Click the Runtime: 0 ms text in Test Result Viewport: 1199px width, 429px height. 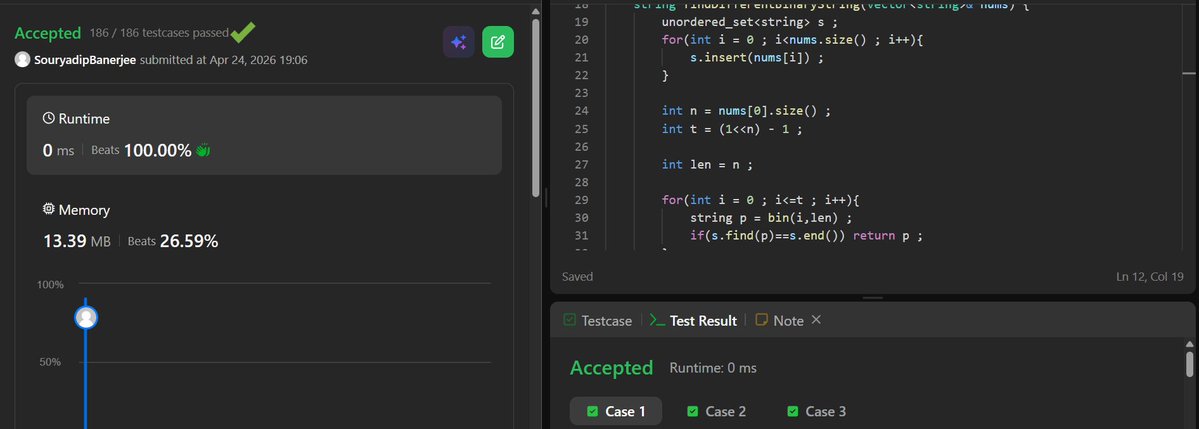tap(713, 368)
